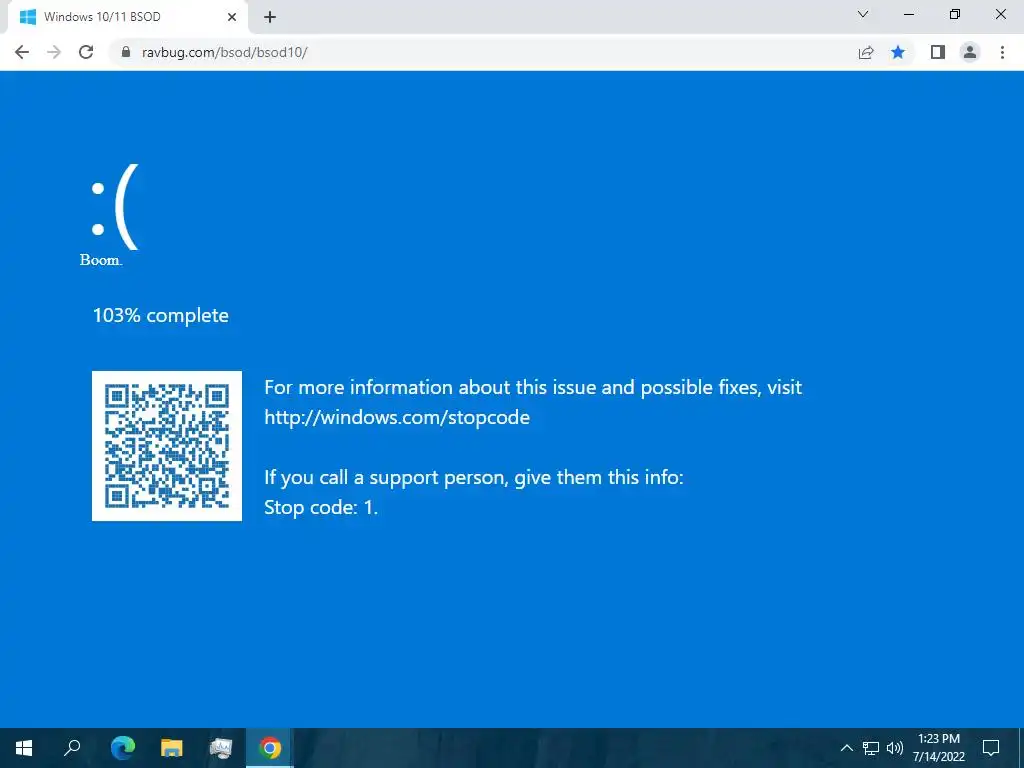Viewport: 1024px width, 768px height.
Task: Minimize the Chrome window
Action: pyautogui.click(x=908, y=14)
